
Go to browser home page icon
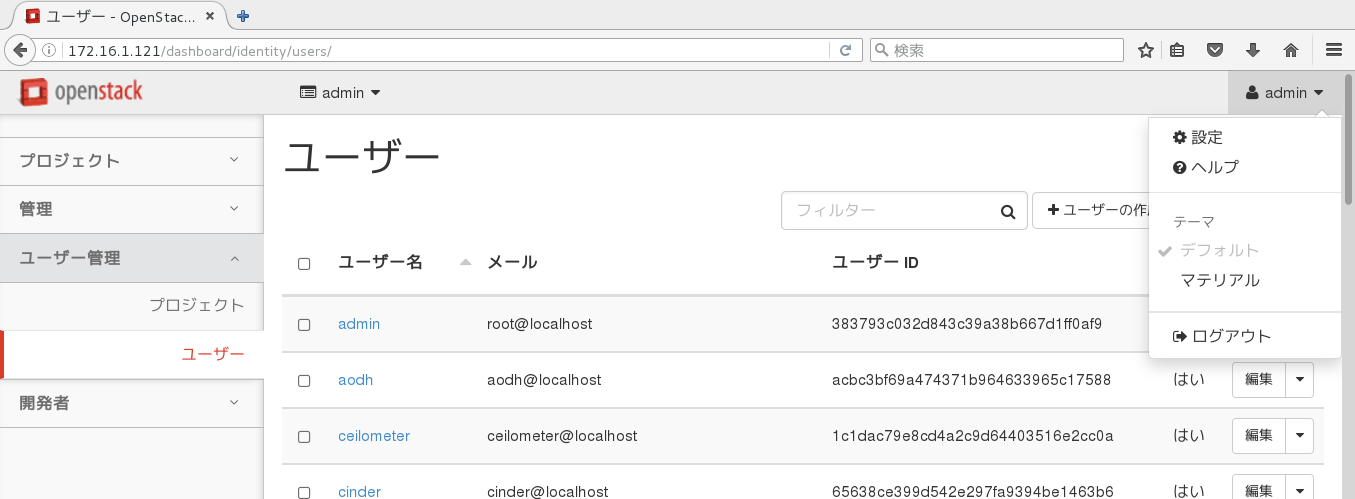[1290, 50]
